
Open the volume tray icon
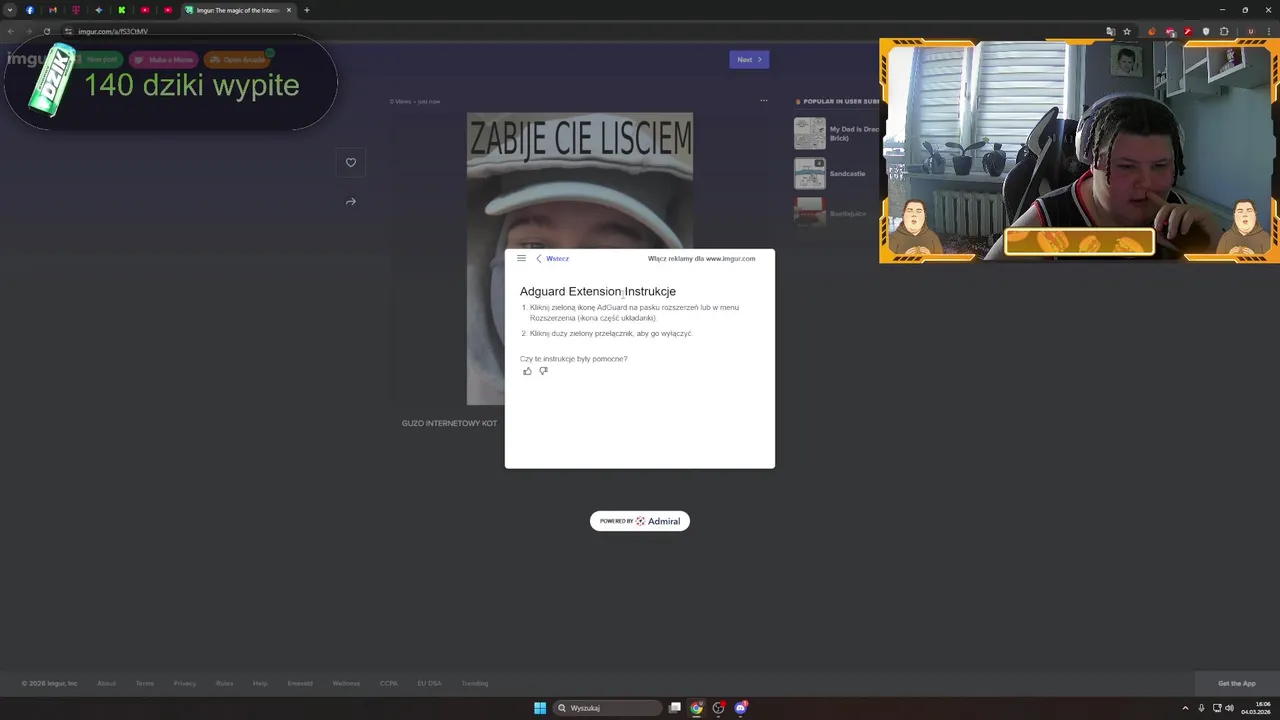click(x=1229, y=708)
